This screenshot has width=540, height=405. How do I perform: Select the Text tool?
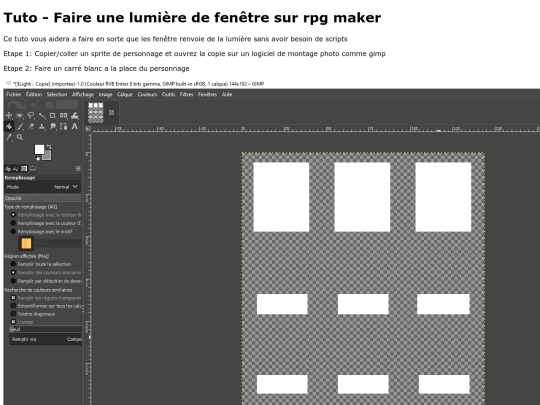(75, 126)
